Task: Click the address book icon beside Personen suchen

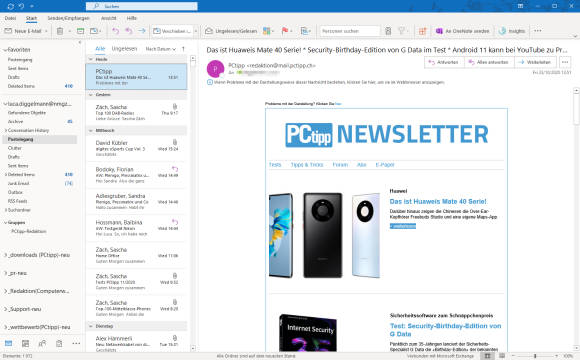Action: pyautogui.click(x=388, y=31)
